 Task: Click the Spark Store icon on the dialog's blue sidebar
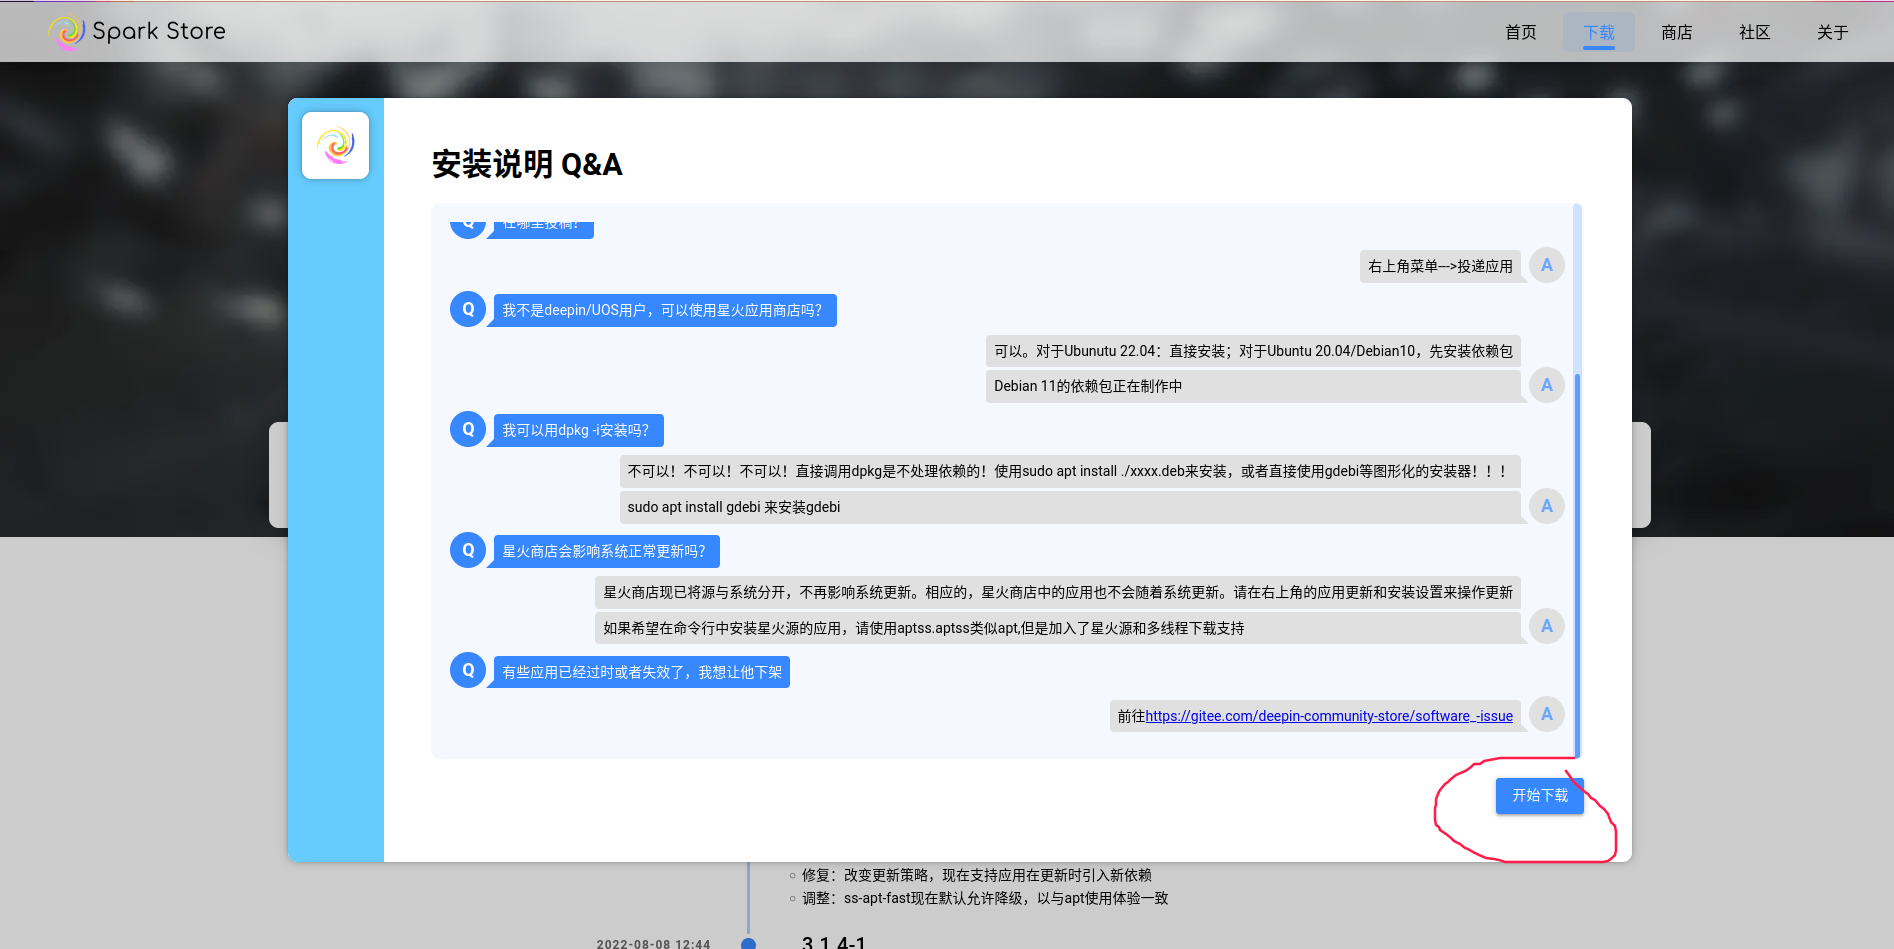(335, 145)
